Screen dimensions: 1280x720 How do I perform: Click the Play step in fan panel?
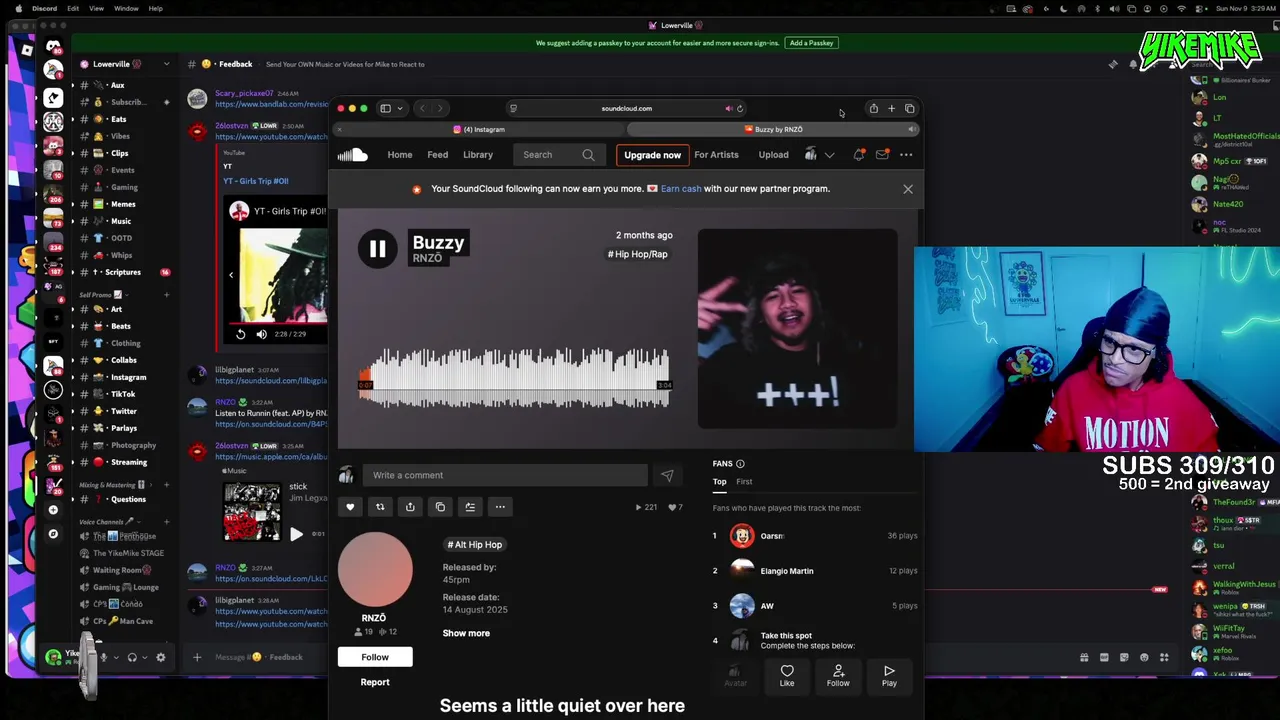889,676
